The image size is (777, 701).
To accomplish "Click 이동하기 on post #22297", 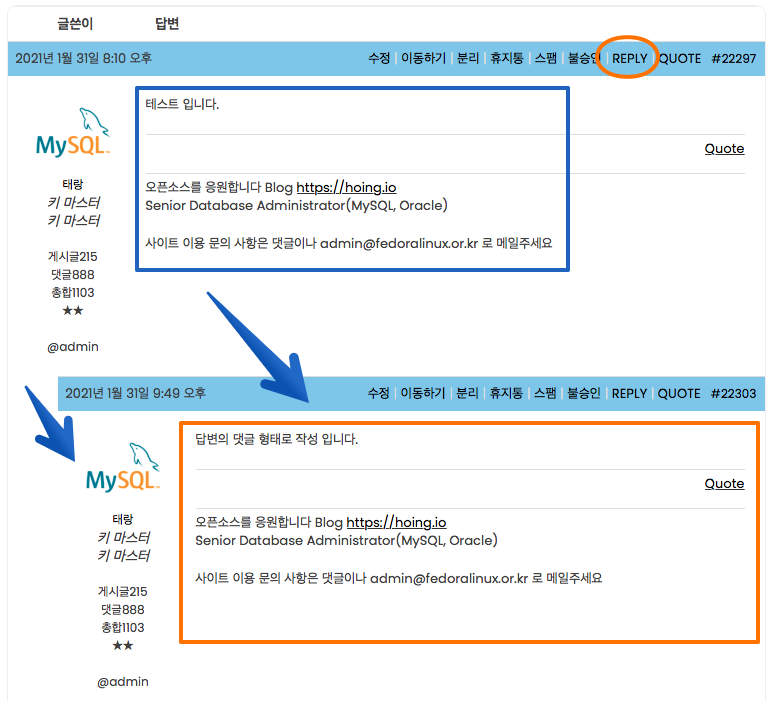I will 423,58.
